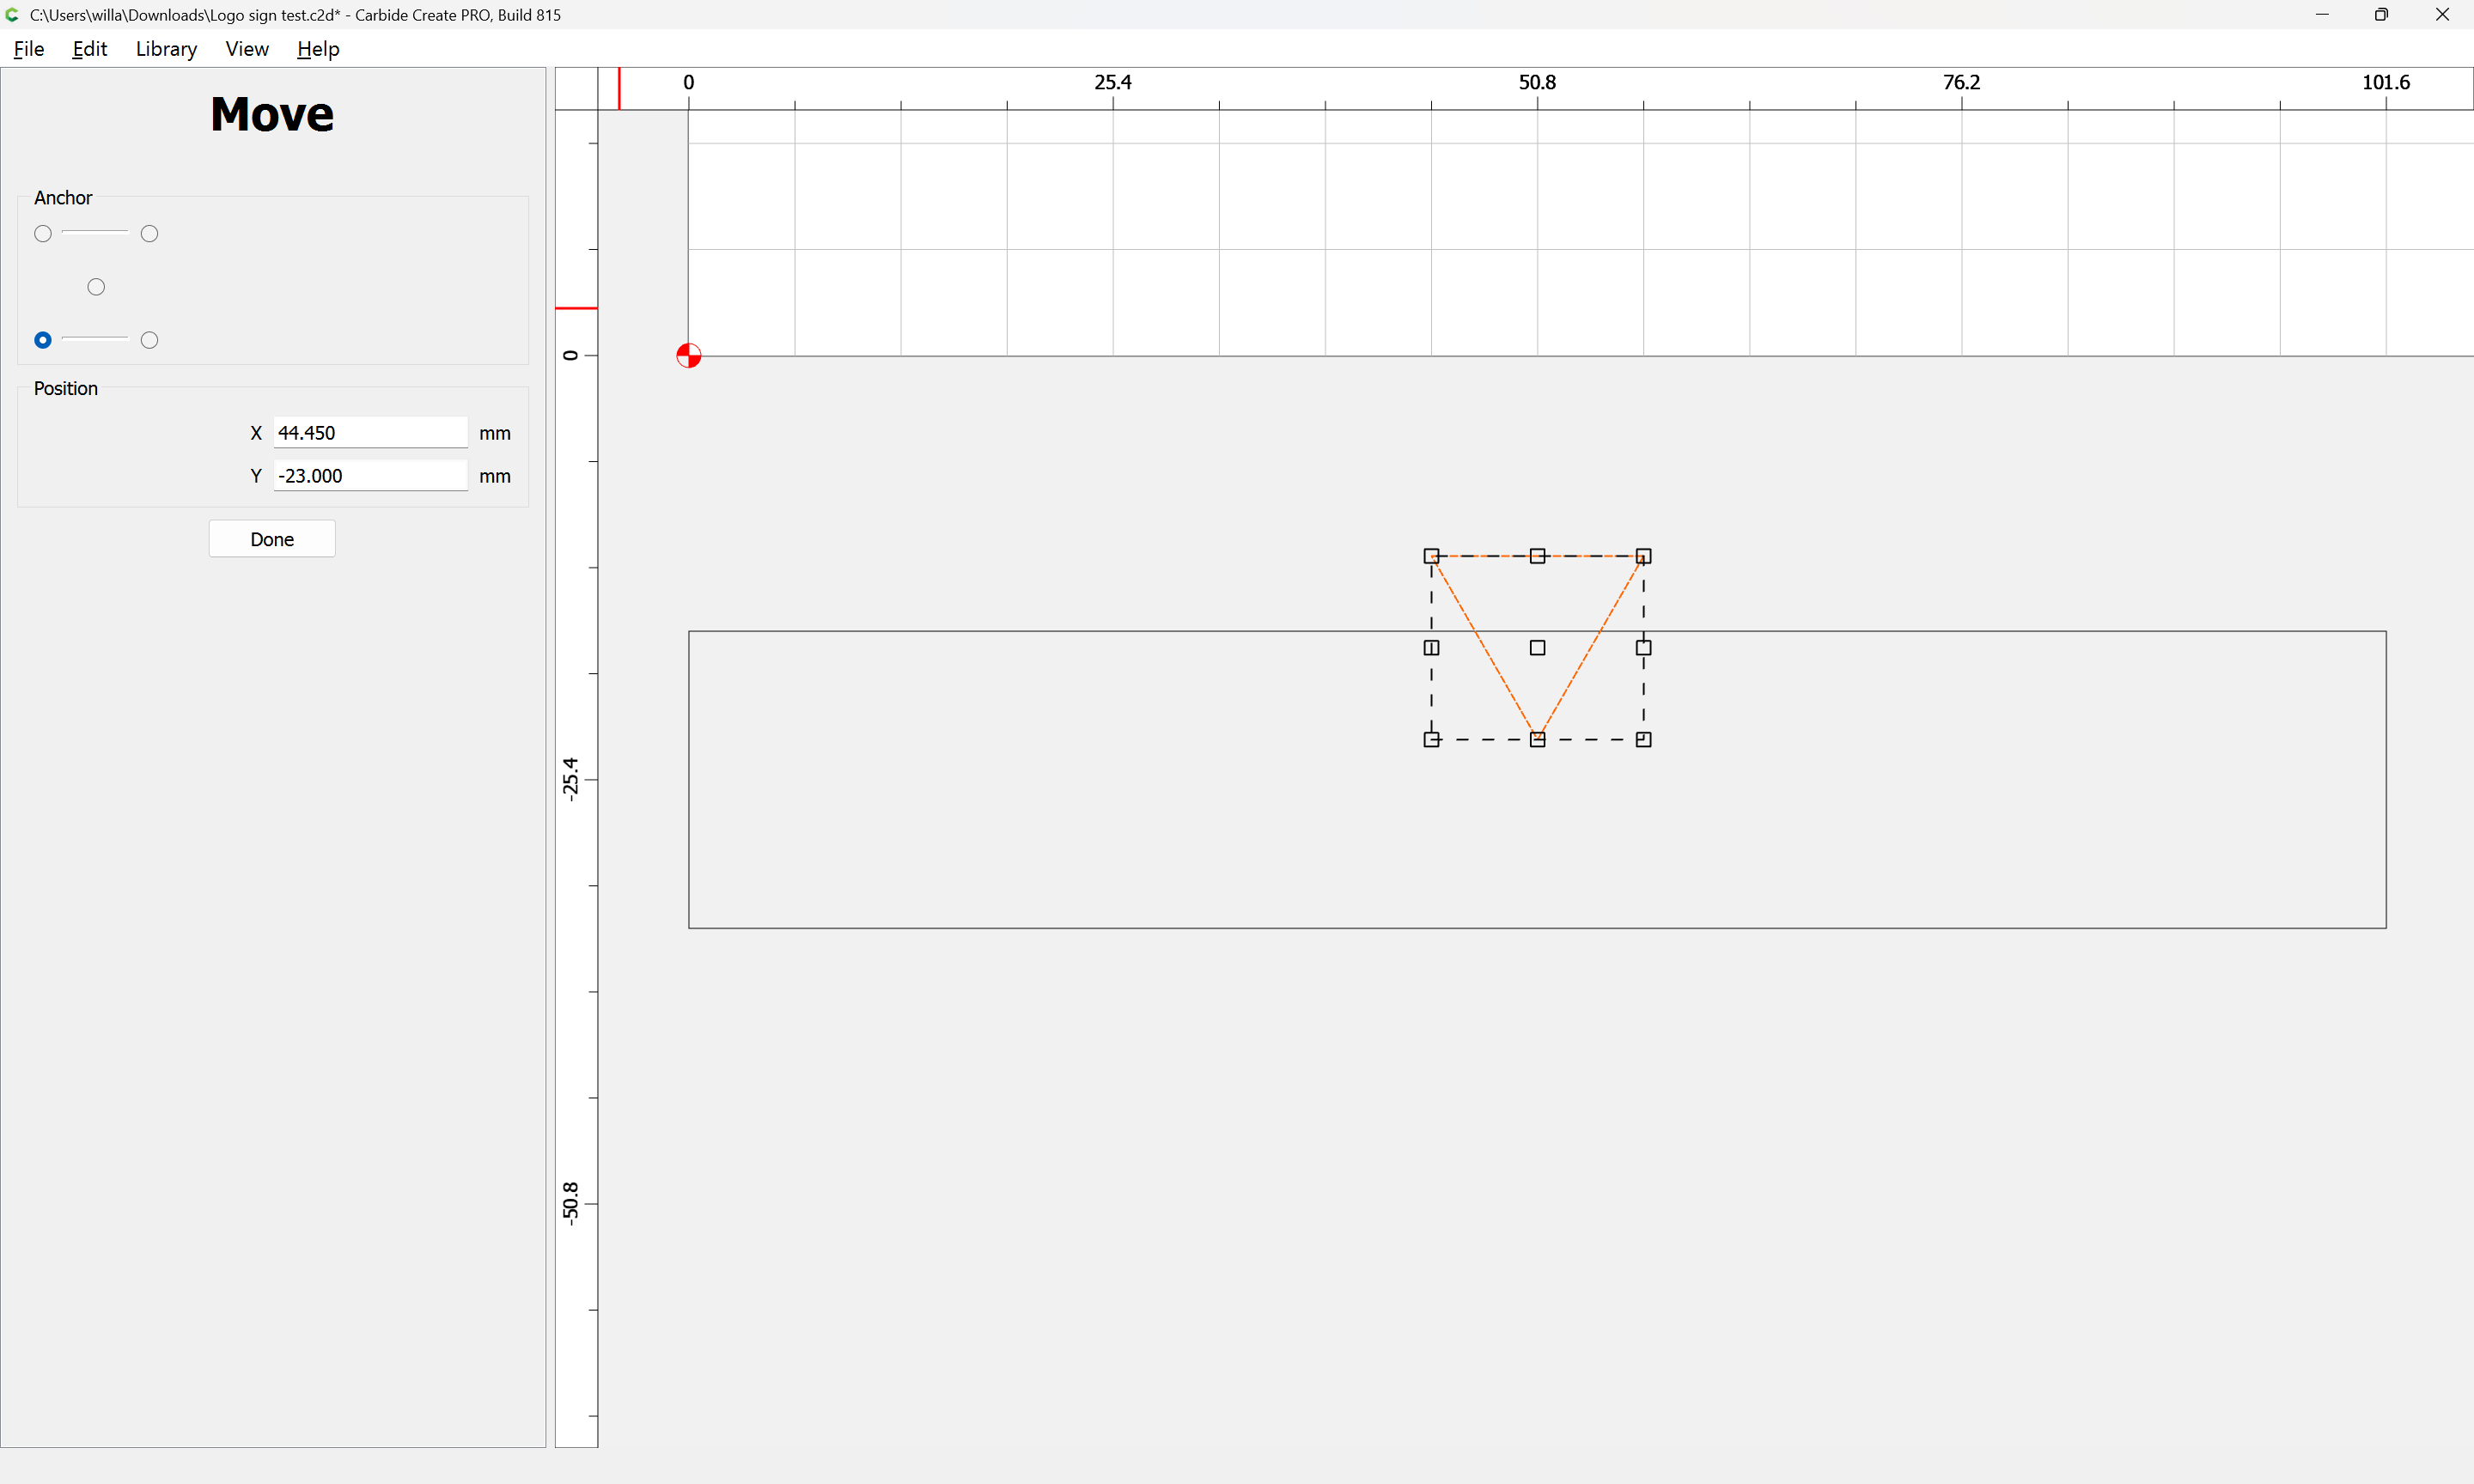Click the red origin marker on canvas
2474x1484 pixels.
click(x=689, y=356)
